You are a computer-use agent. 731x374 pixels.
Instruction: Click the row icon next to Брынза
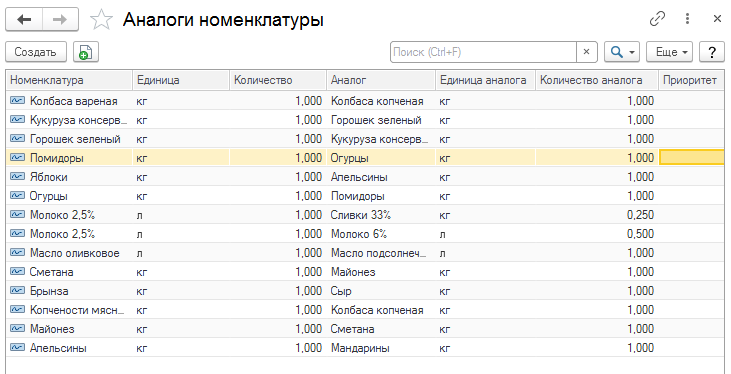tap(17, 291)
